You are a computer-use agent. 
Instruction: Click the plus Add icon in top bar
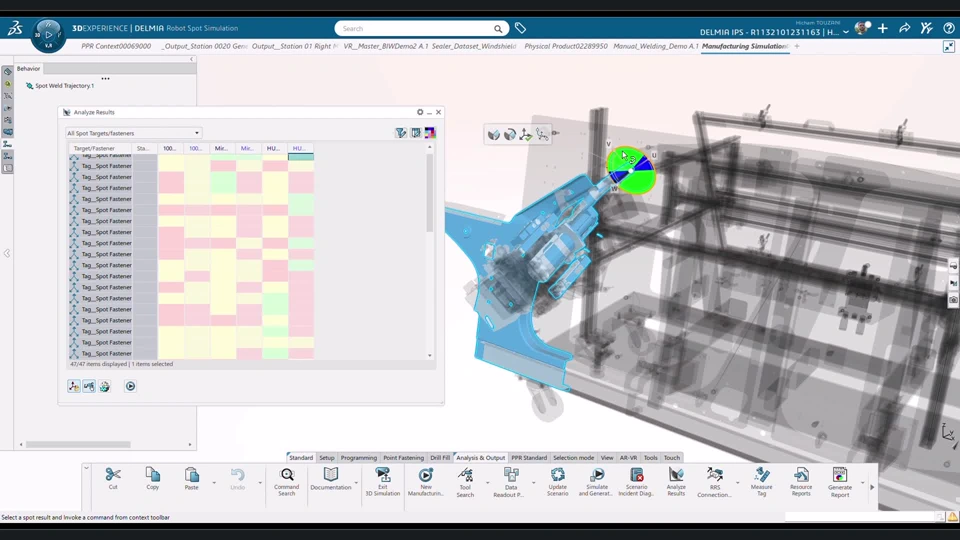(x=883, y=28)
